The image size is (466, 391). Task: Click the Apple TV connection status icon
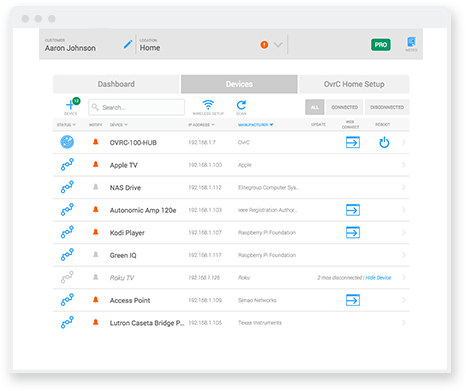pyautogui.click(x=67, y=164)
